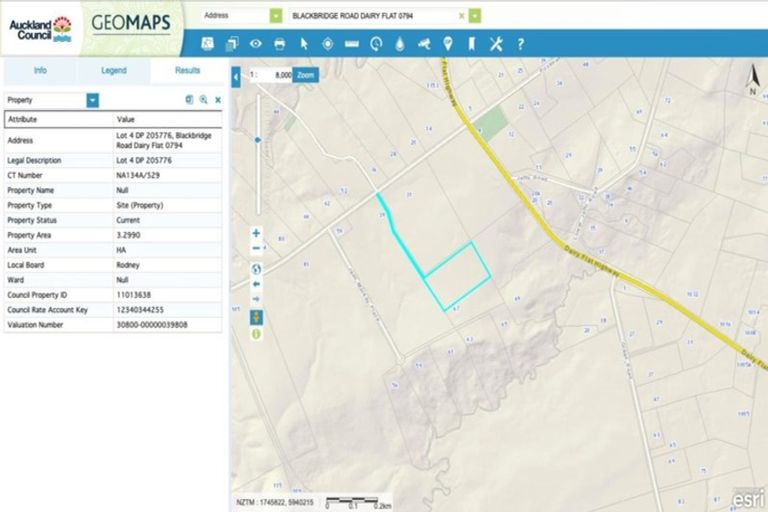Open the Property results dropdown

coord(93,100)
